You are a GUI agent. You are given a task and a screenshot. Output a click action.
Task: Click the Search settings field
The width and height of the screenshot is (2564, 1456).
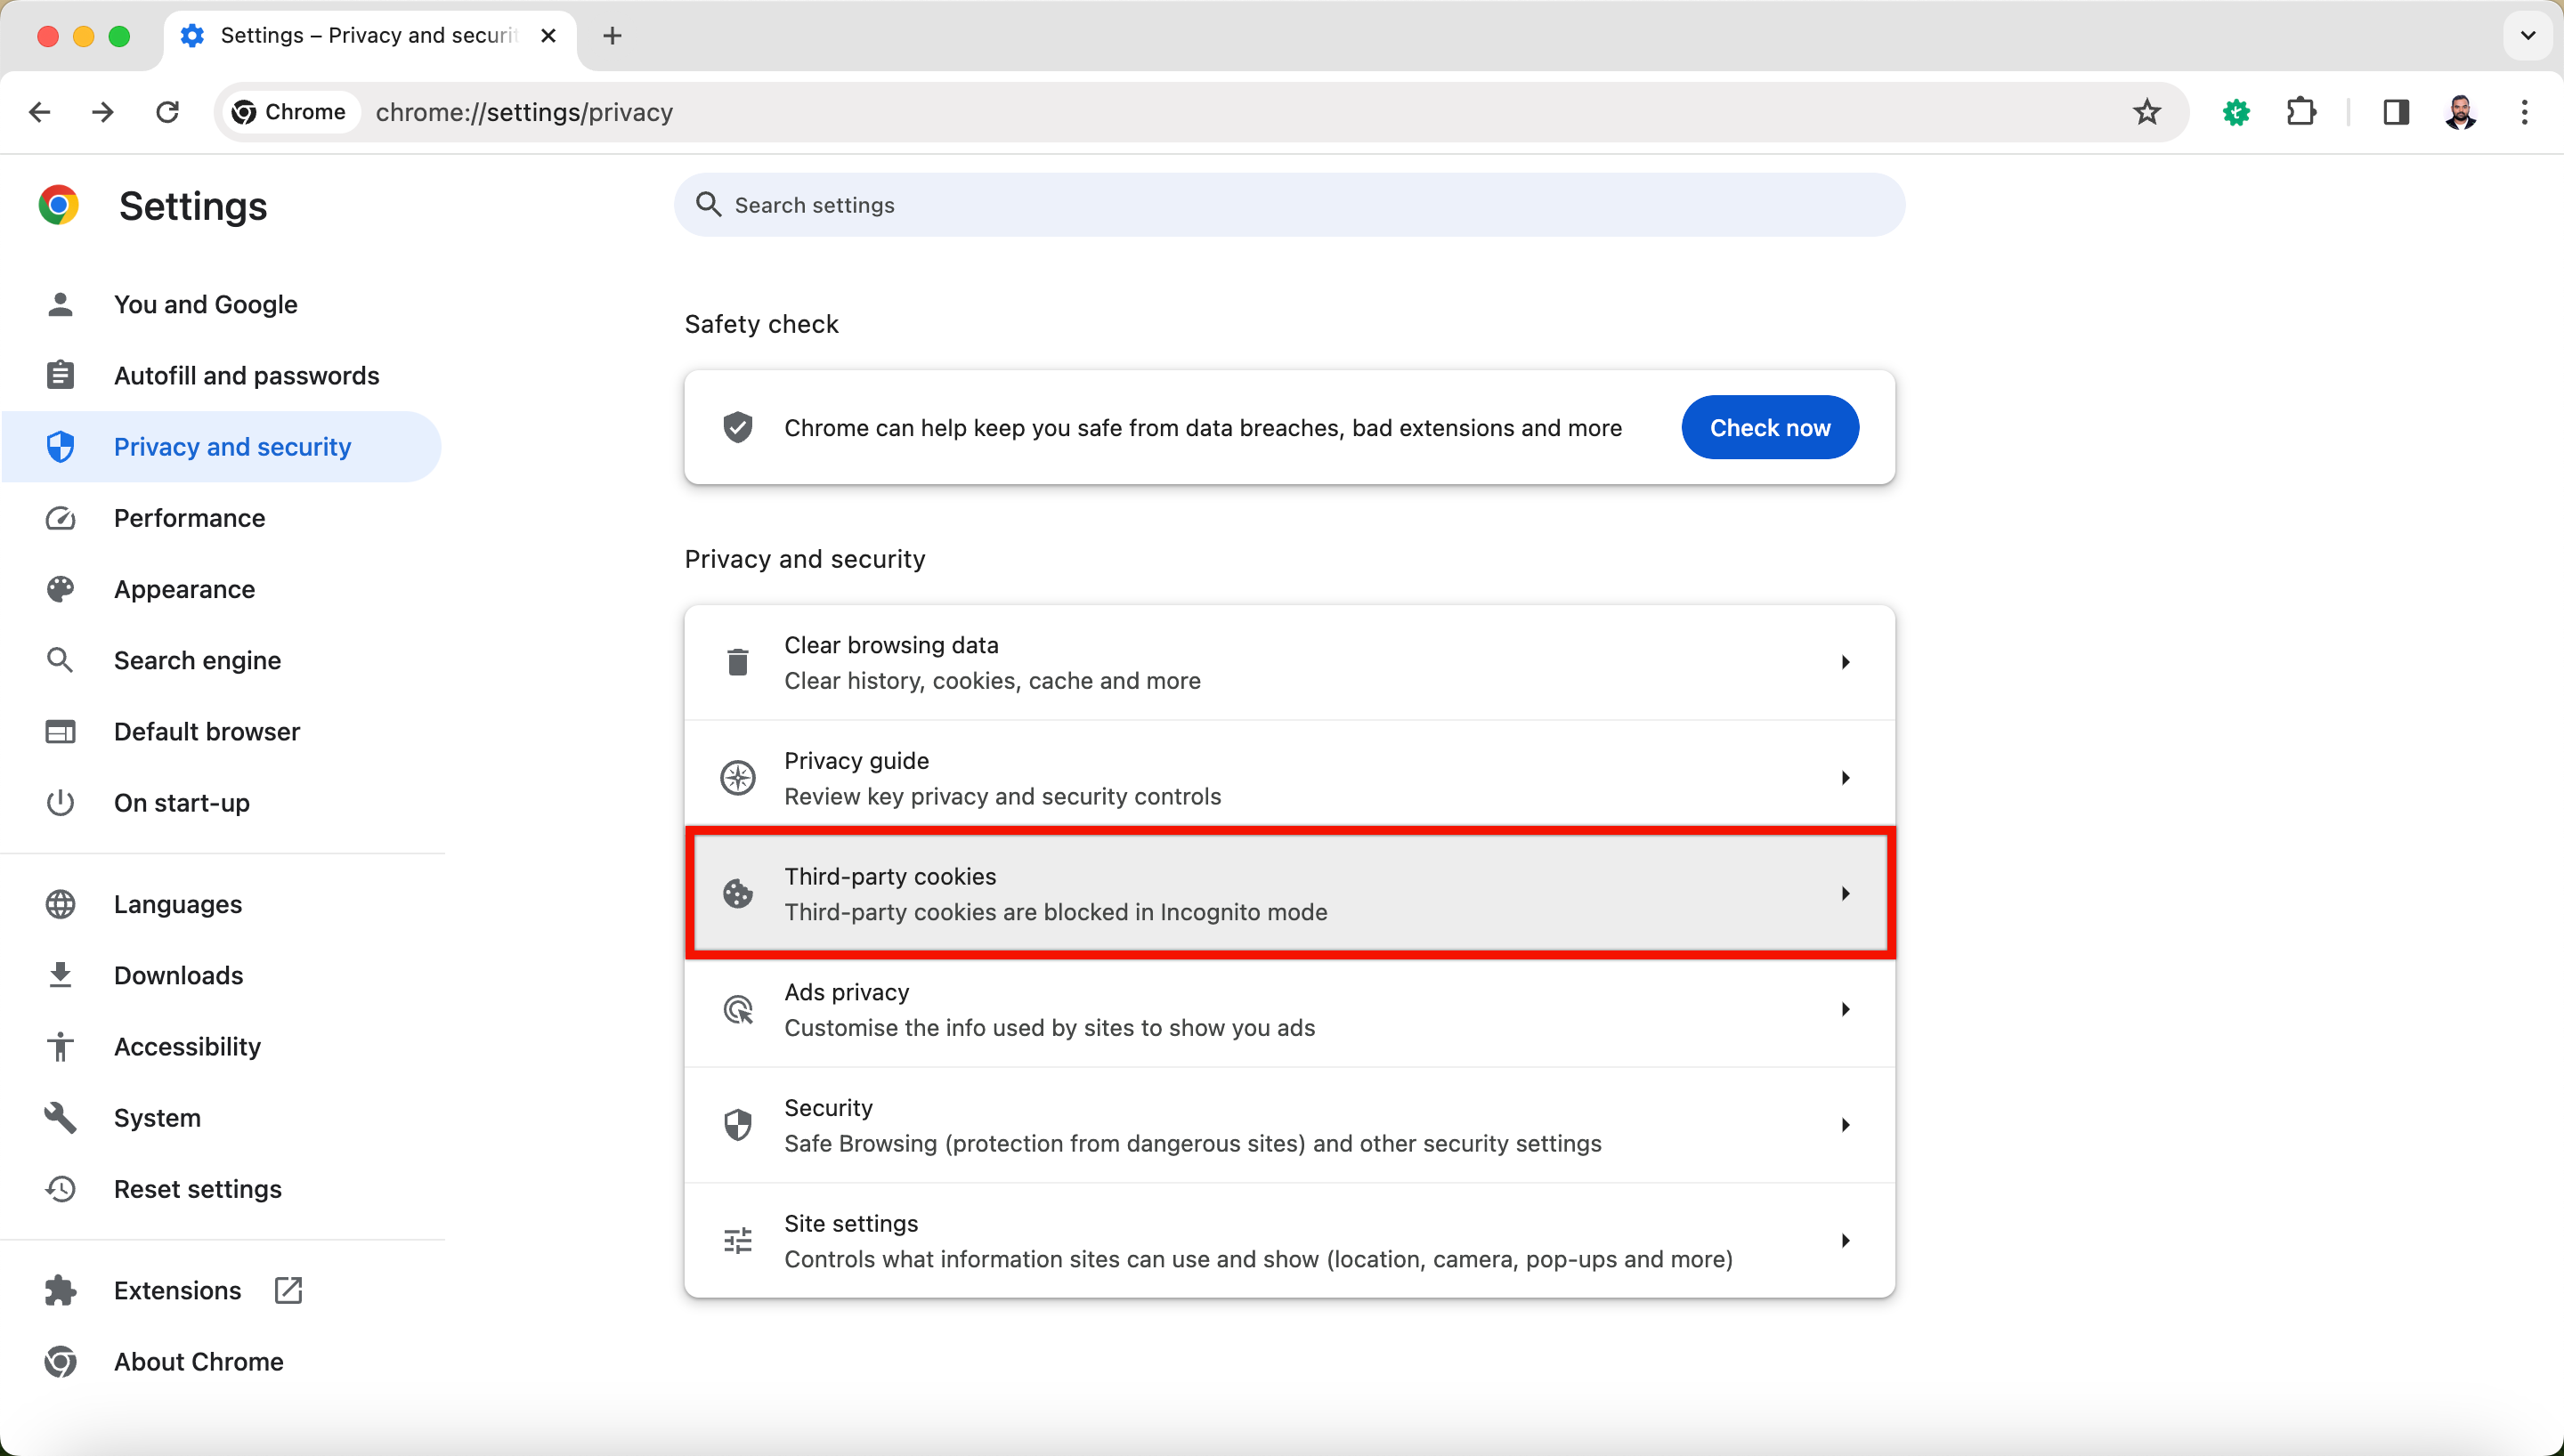[x=1289, y=205]
